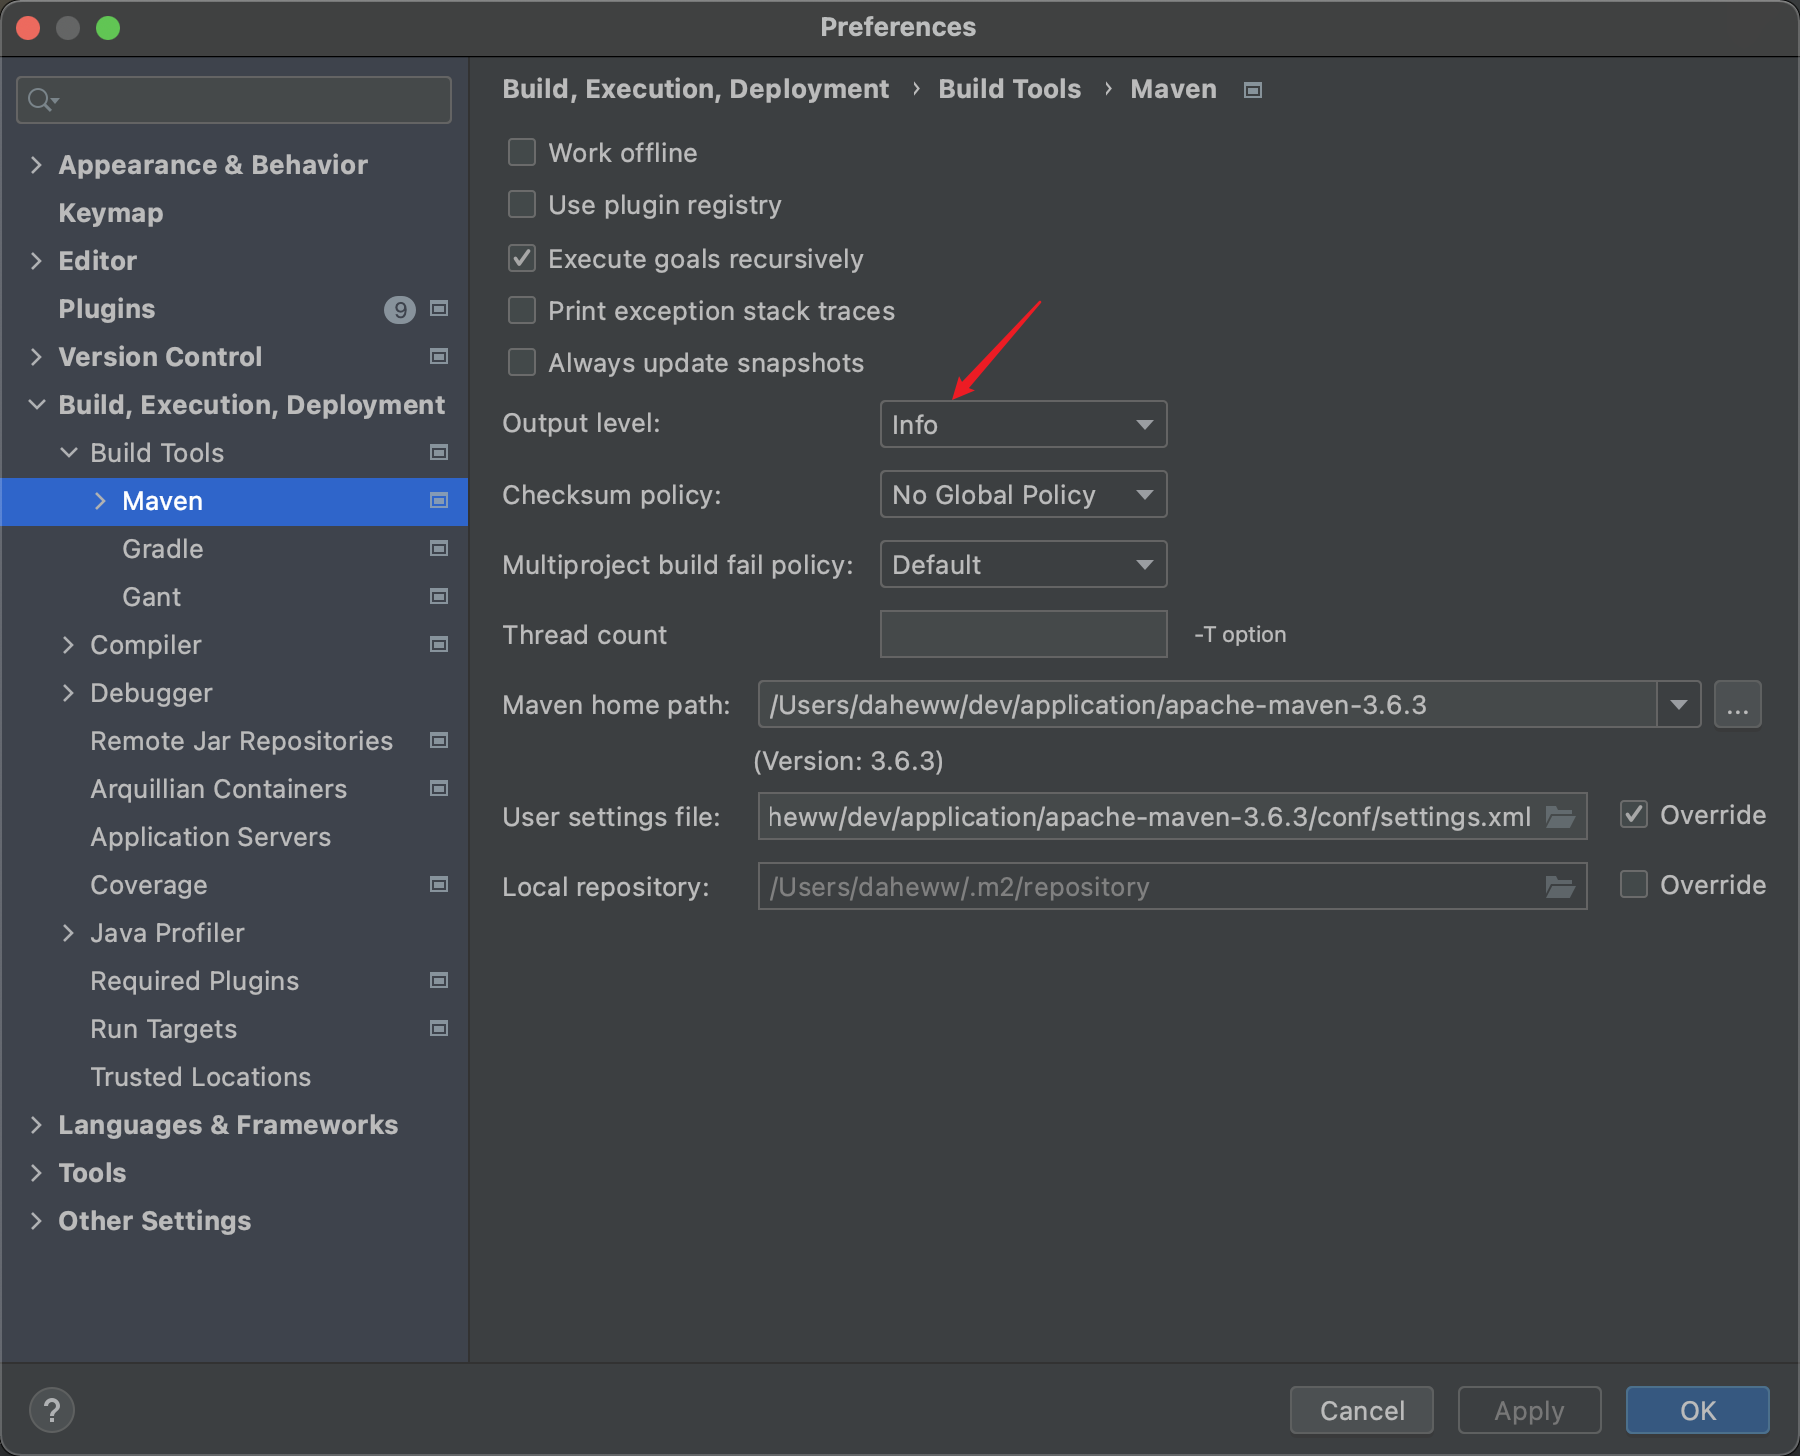Expand the Editor section

click(37, 261)
